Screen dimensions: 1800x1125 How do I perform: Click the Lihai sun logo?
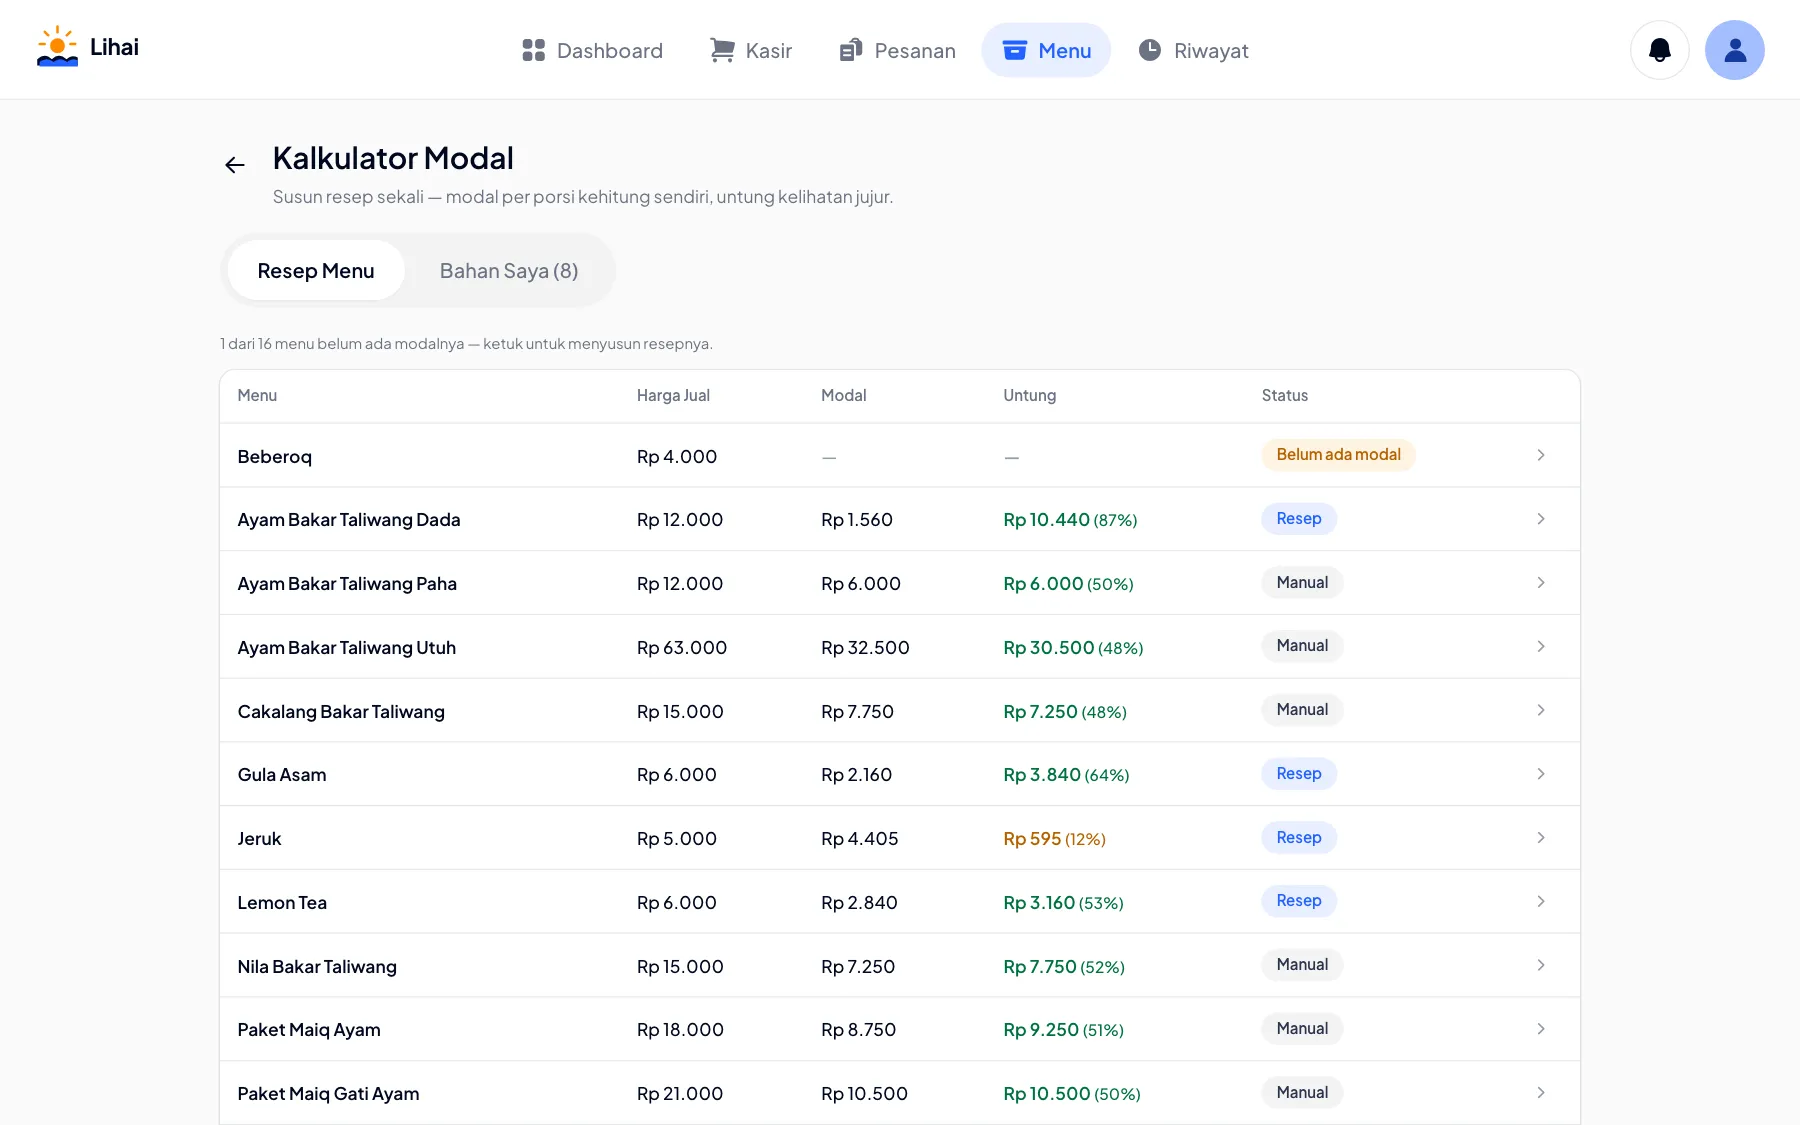[x=57, y=47]
